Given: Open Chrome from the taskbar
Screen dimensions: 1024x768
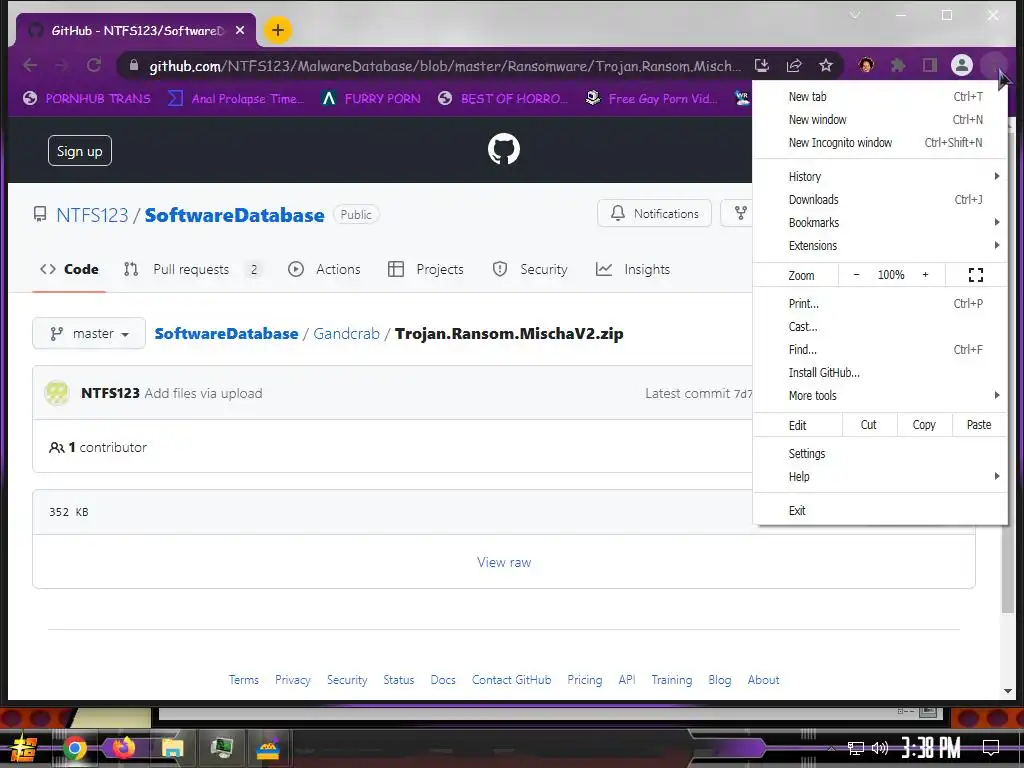Looking at the screenshot, I should pos(74,748).
